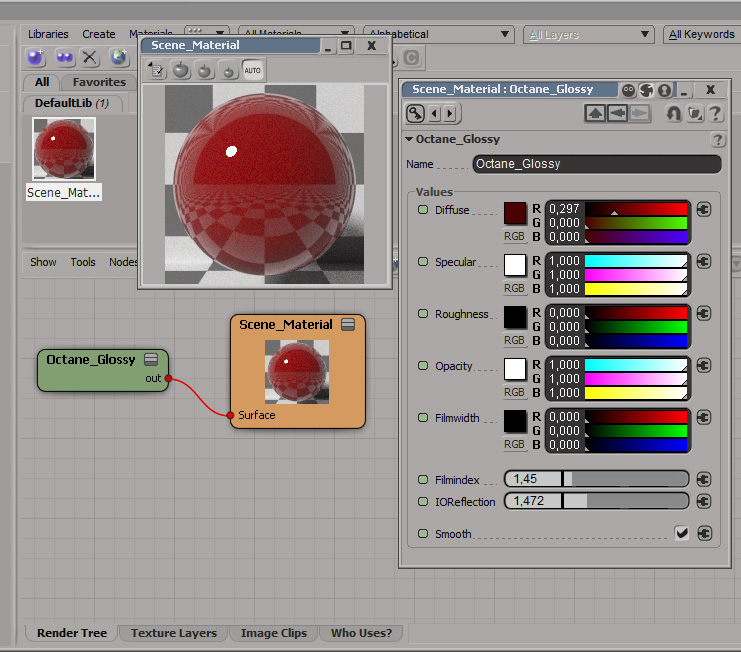Toggle Filmindex animation marker
The image size is (741, 652).
[423, 479]
